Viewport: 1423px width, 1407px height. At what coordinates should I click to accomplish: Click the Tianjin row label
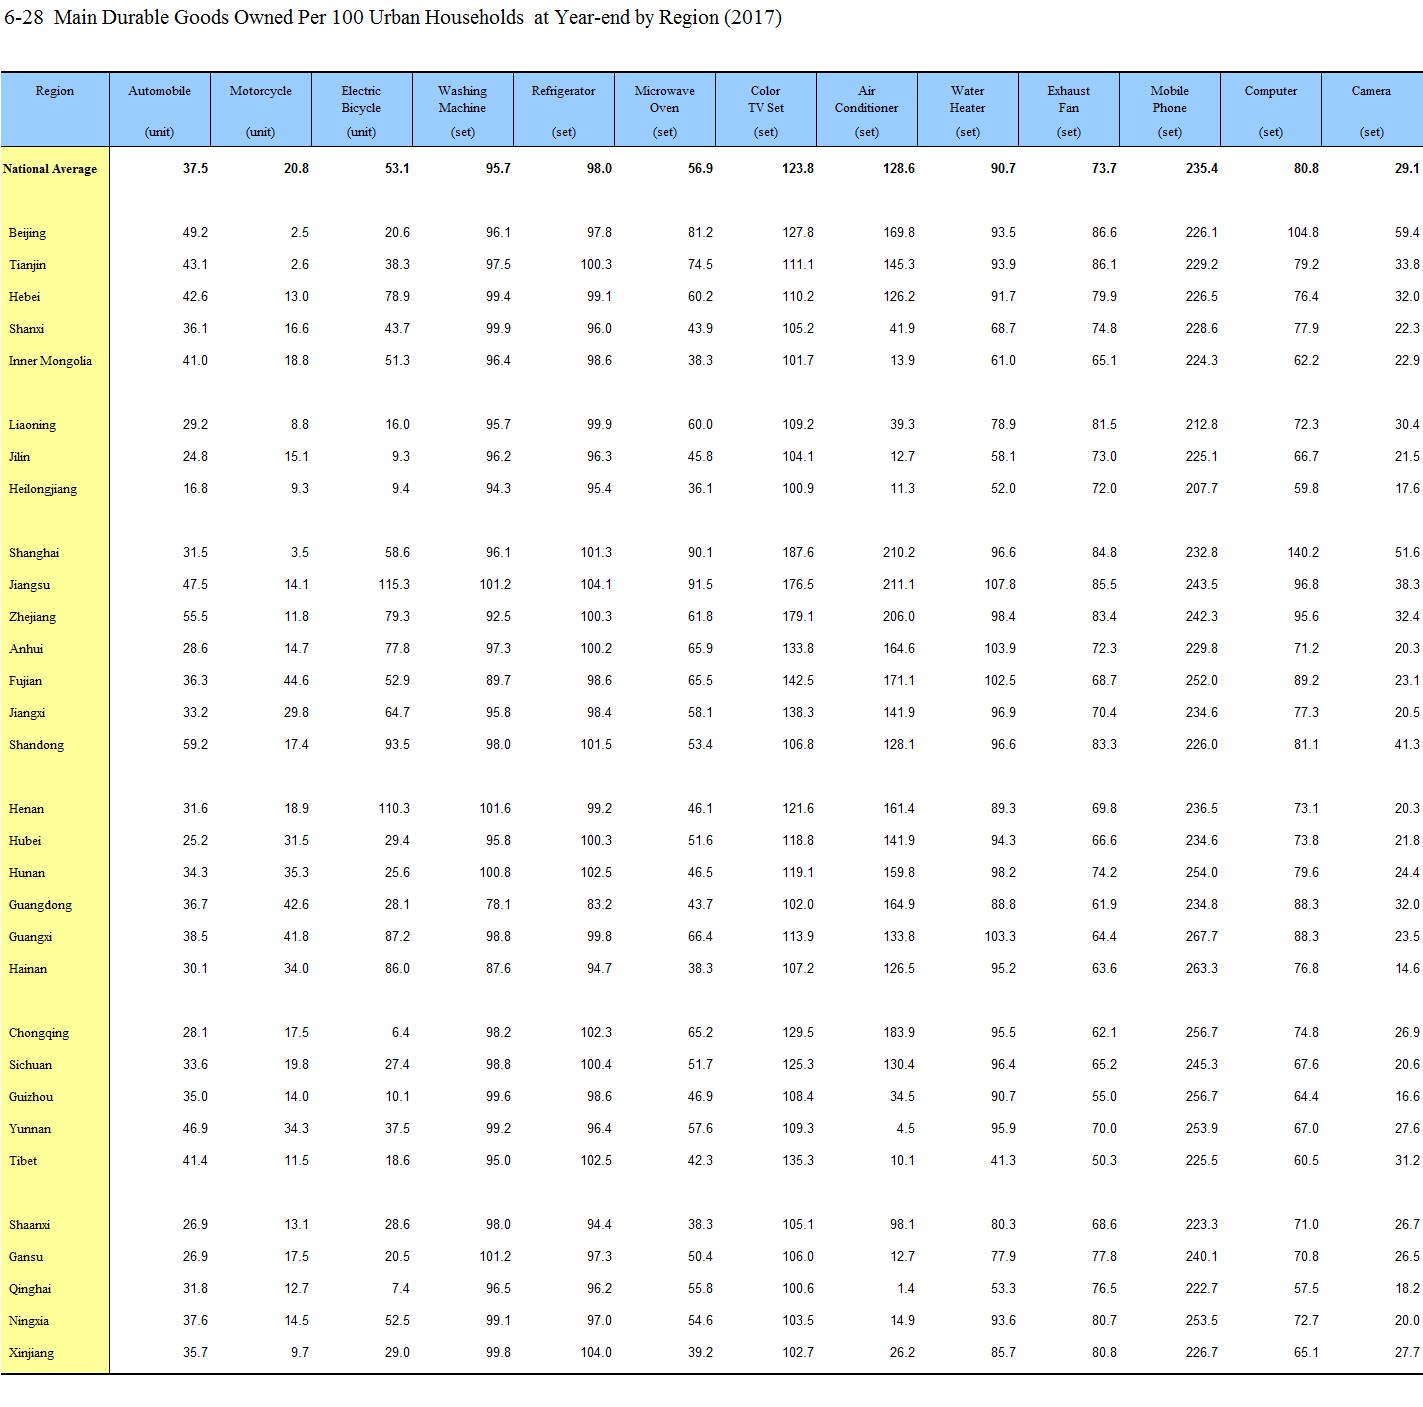pos(27,265)
